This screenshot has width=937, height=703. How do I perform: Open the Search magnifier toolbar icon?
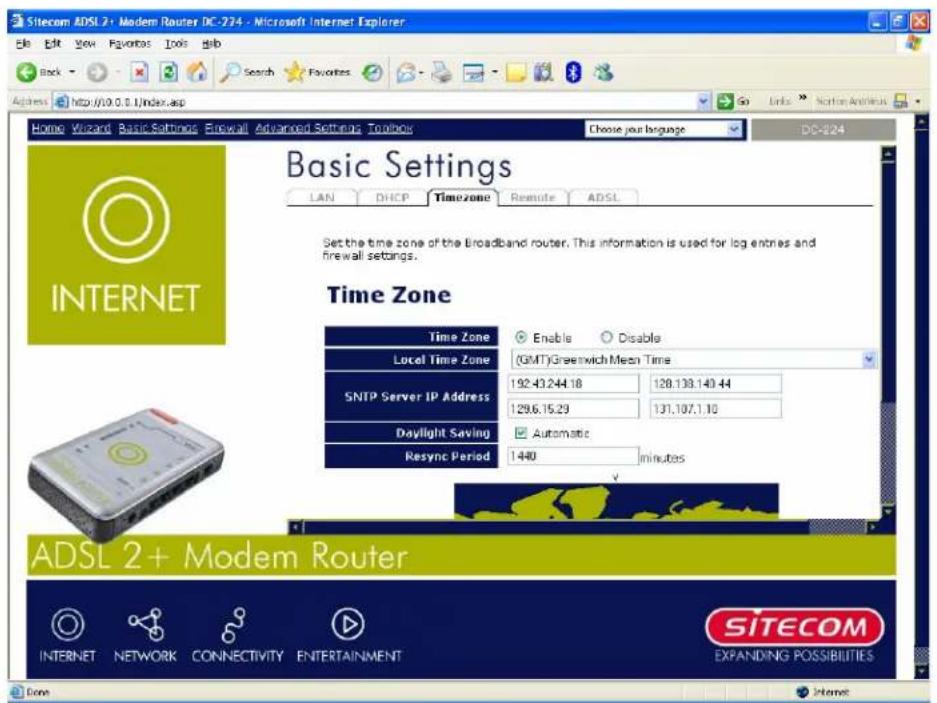(230, 72)
